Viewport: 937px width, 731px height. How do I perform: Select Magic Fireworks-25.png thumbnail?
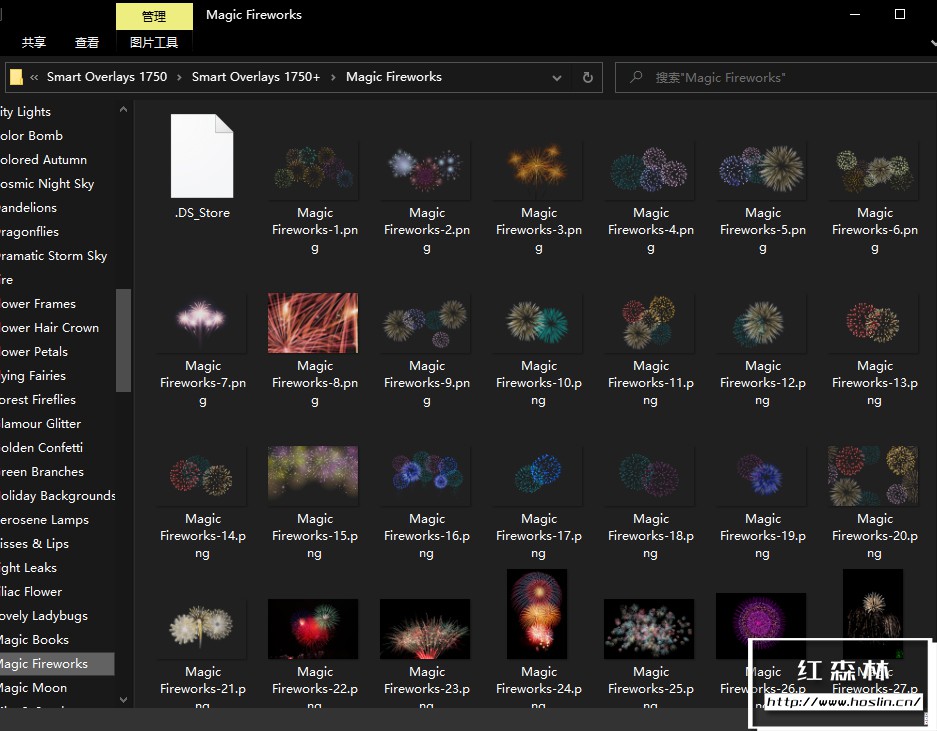(x=650, y=629)
